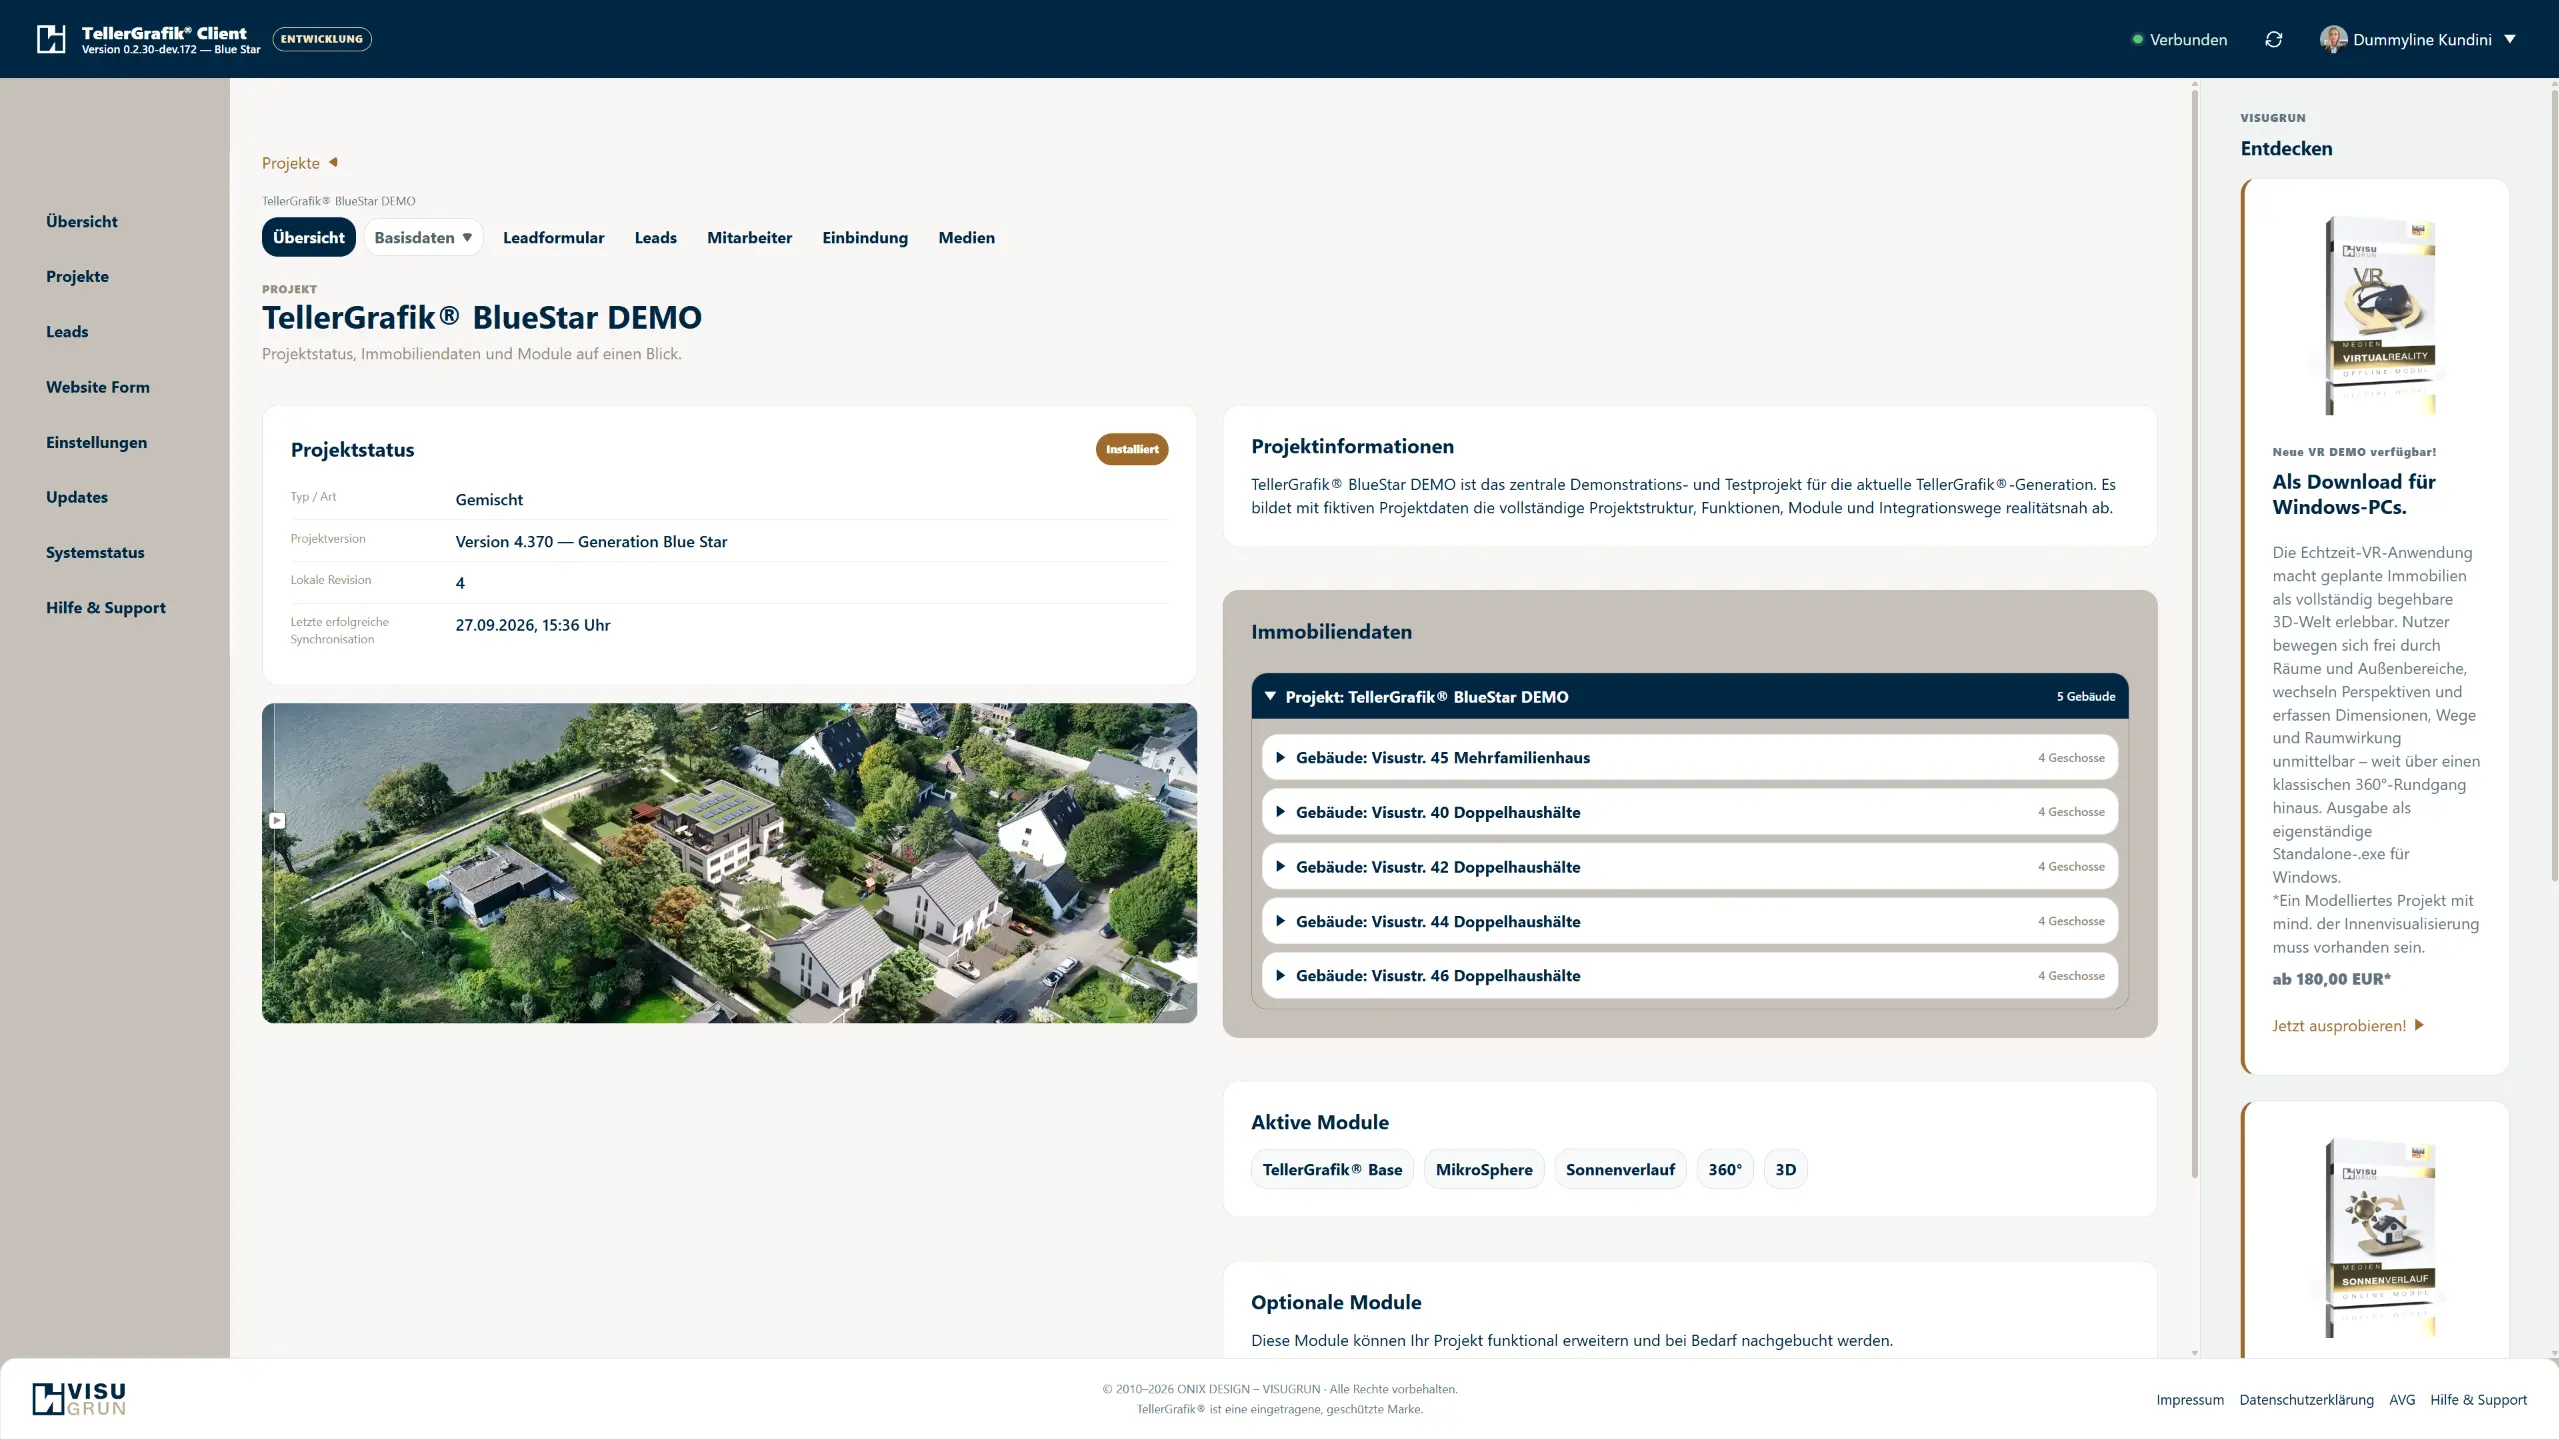This screenshot has width=2559, height=1439.
Task: Click the Sonnenverlauf product box image
Action: pos(2381,1237)
